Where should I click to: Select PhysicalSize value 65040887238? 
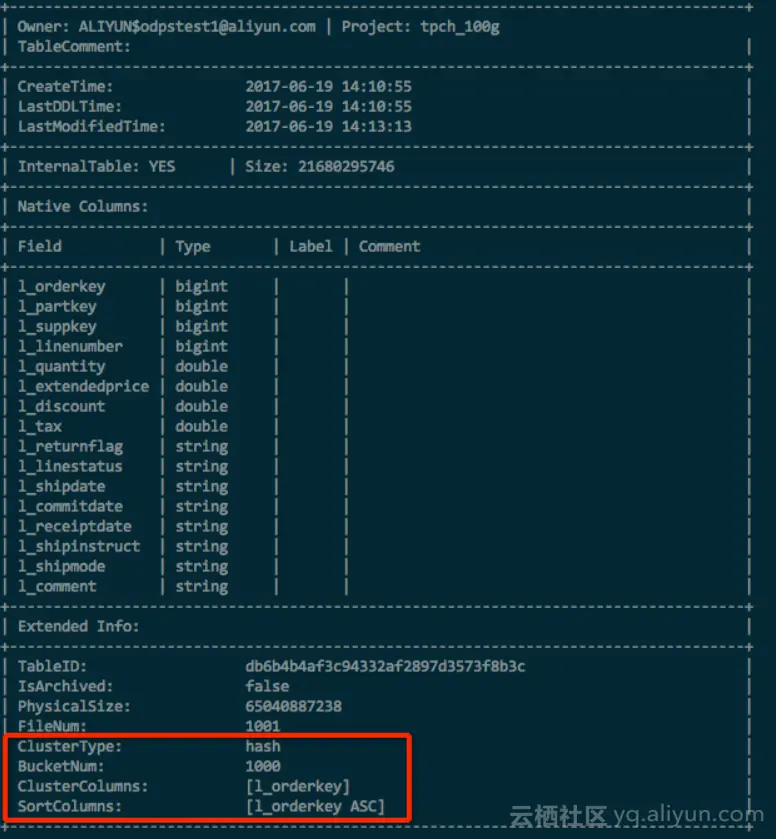coord(293,706)
